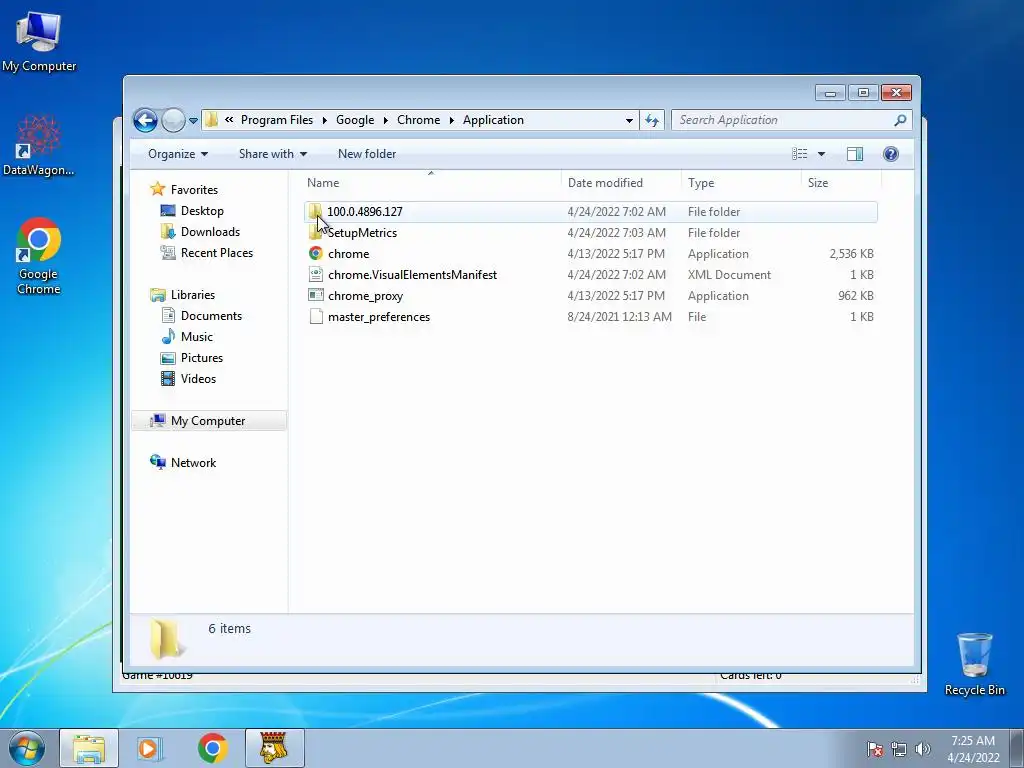Select Network in navigation pane
This screenshot has height=768, width=1024.
(x=193, y=462)
